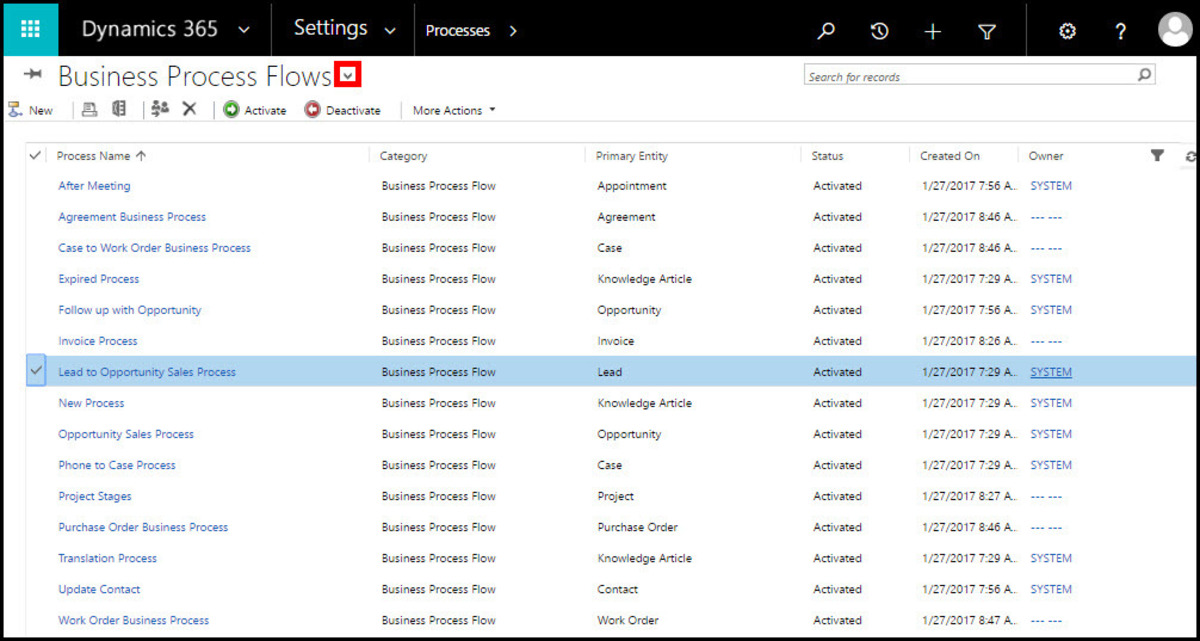The image size is (1200, 641).
Task: Create a New process
Action: tap(30, 110)
